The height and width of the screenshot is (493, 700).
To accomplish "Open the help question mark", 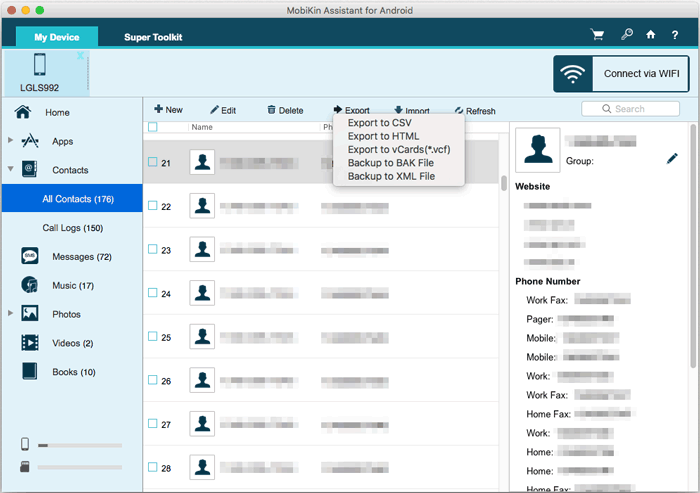I will (675, 35).
